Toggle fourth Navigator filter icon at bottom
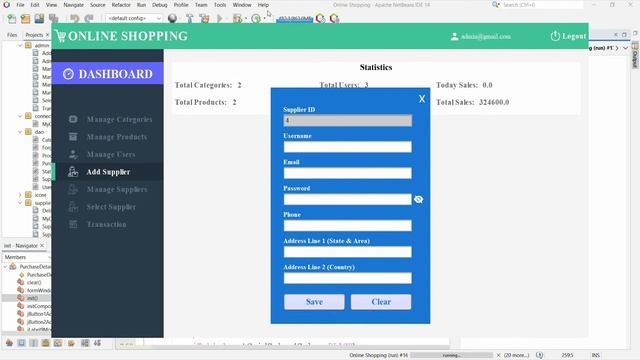Viewport: 640px width, 360px height. [x=45, y=343]
